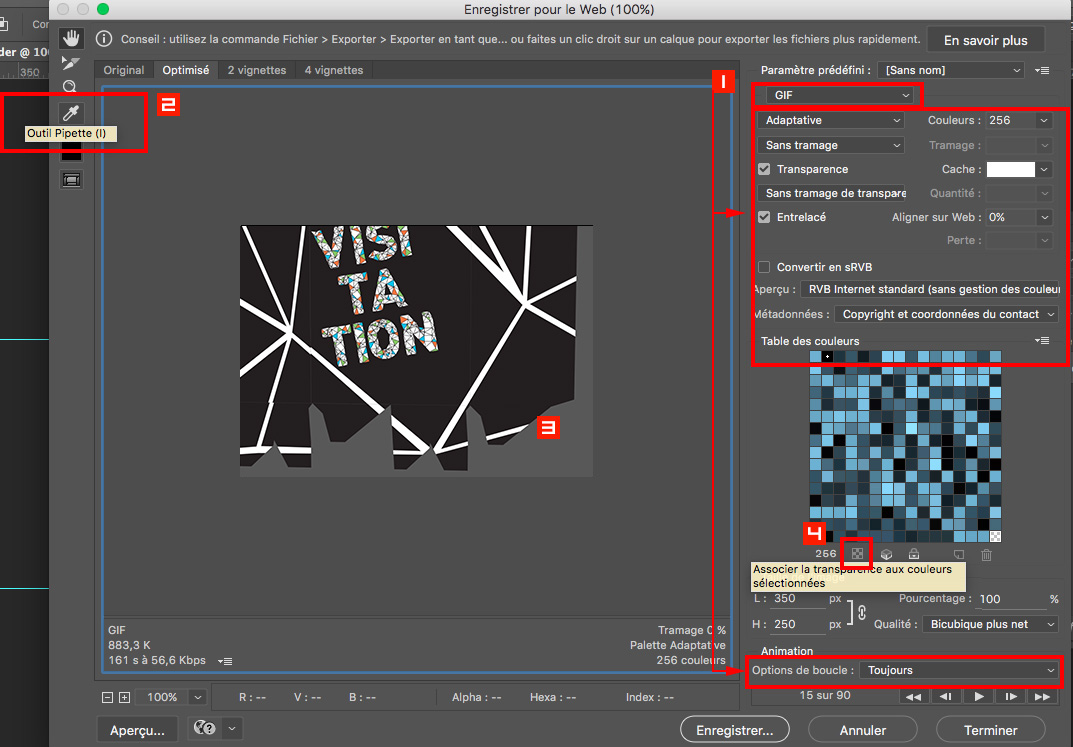This screenshot has width=1073, height=747.
Task: Click the Enregistrer button
Action: (734, 730)
